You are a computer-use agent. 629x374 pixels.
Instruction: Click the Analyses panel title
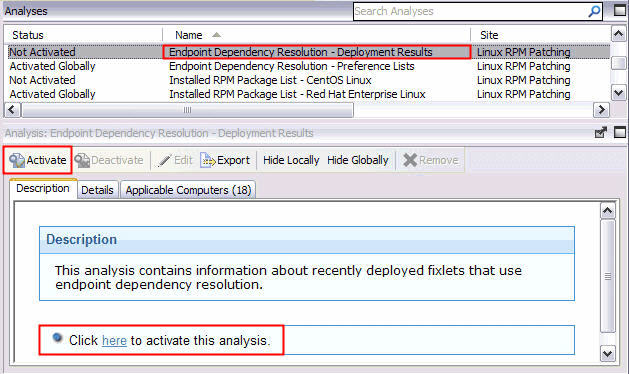pyautogui.click(x=26, y=11)
